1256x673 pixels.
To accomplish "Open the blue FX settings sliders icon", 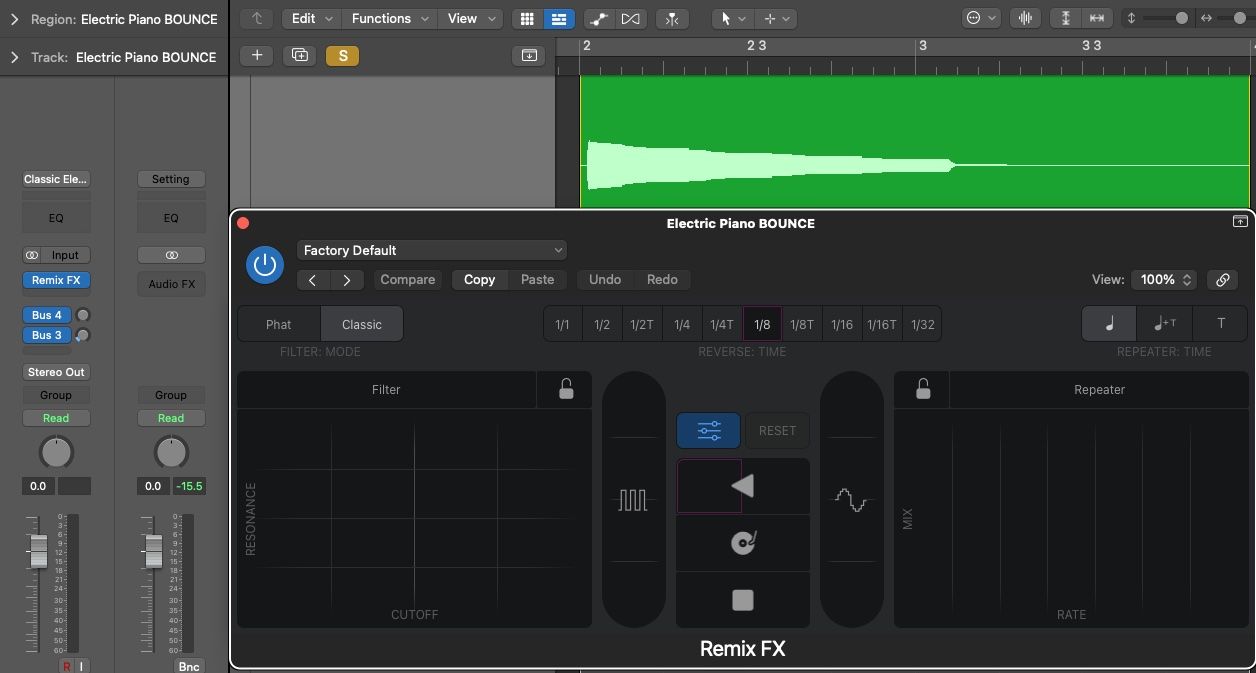I will 708,430.
